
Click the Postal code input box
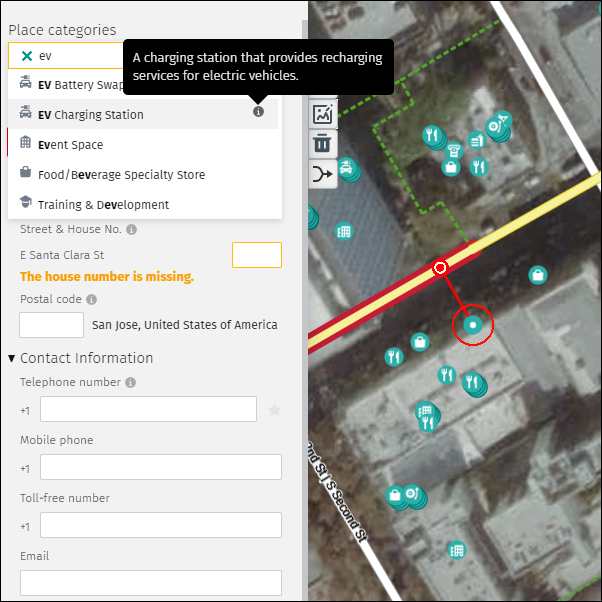(51, 325)
